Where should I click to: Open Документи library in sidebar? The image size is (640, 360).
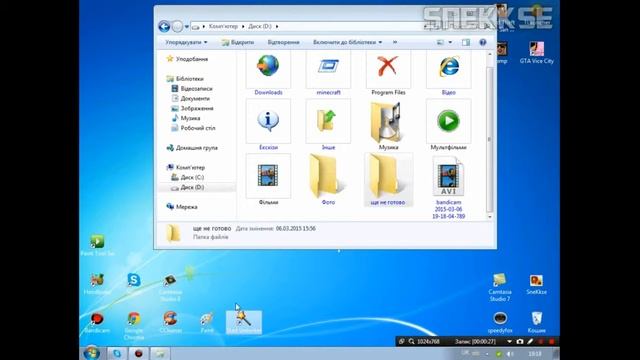[x=190, y=98]
